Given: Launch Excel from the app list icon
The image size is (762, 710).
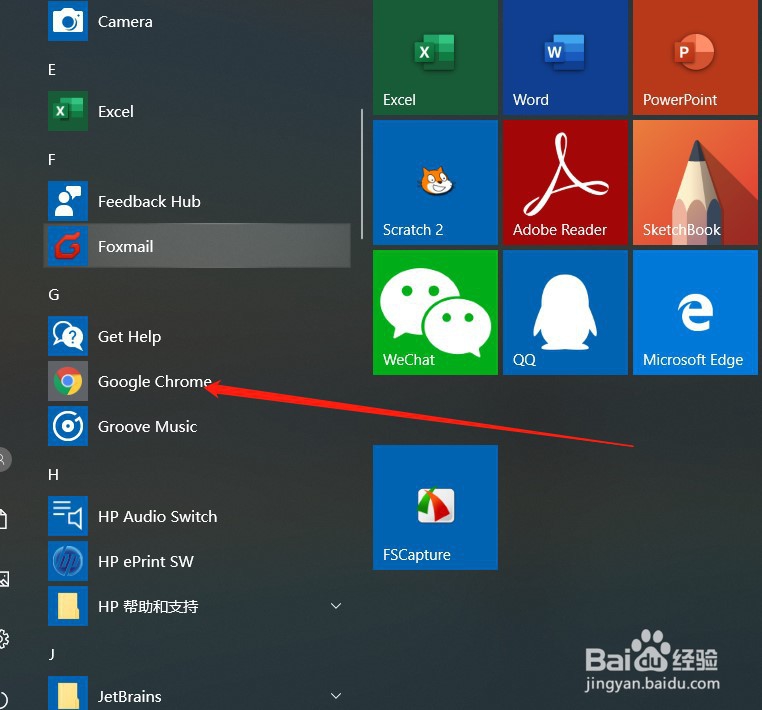Looking at the screenshot, I should click(68, 111).
